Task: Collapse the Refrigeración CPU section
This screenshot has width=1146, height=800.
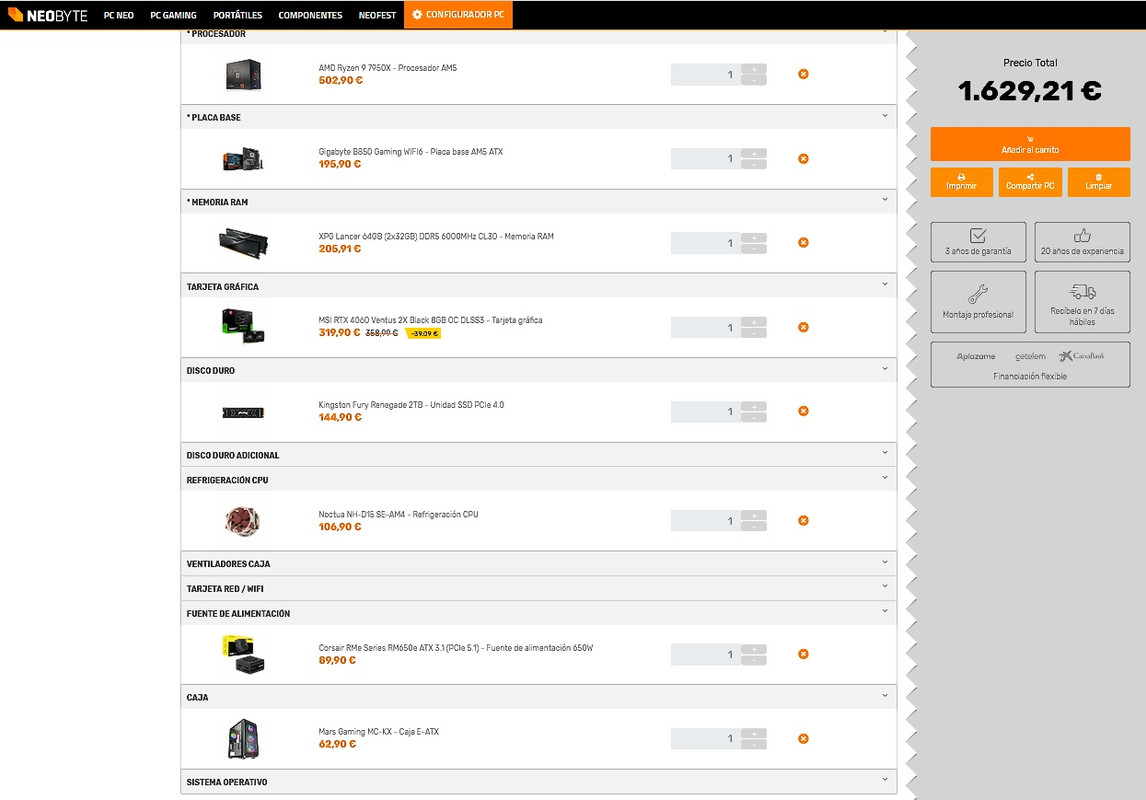Action: point(885,479)
